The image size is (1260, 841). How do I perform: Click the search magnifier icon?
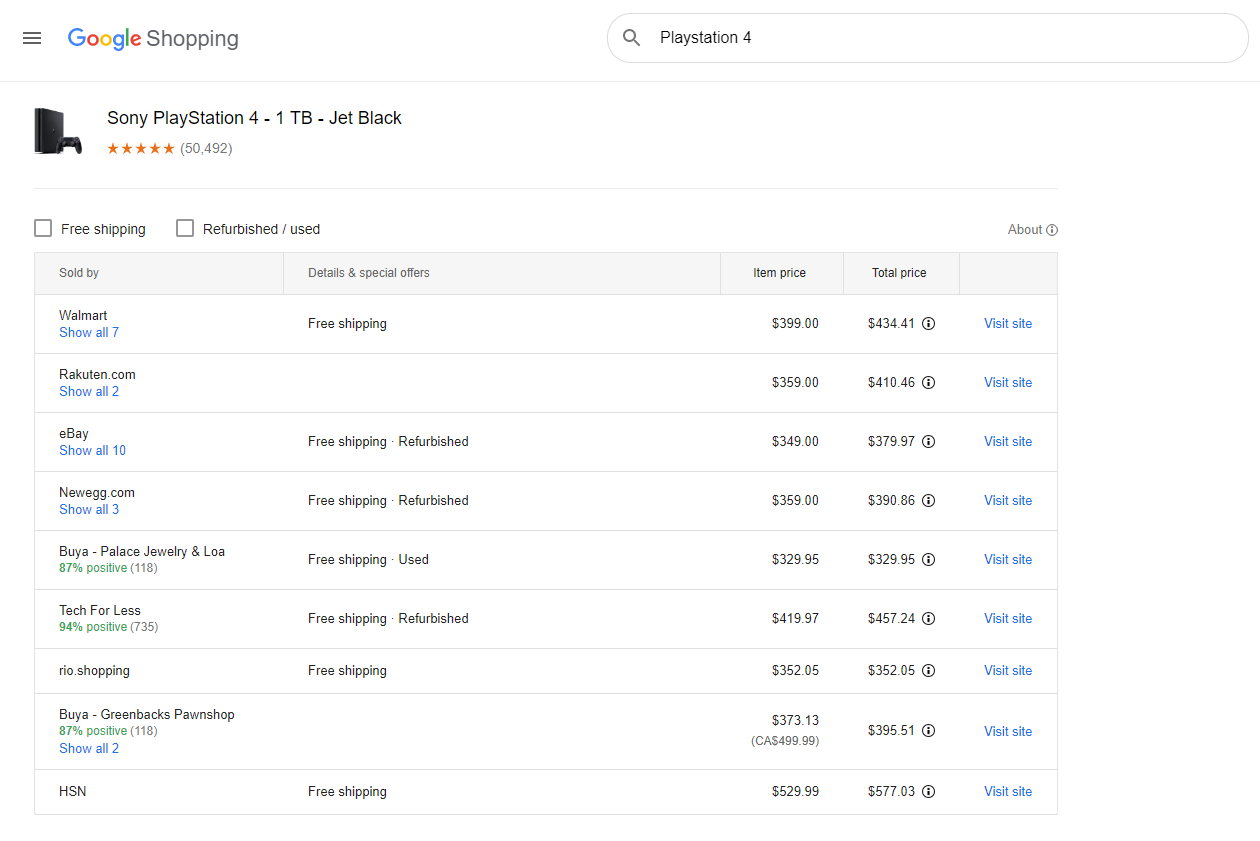pyautogui.click(x=631, y=38)
